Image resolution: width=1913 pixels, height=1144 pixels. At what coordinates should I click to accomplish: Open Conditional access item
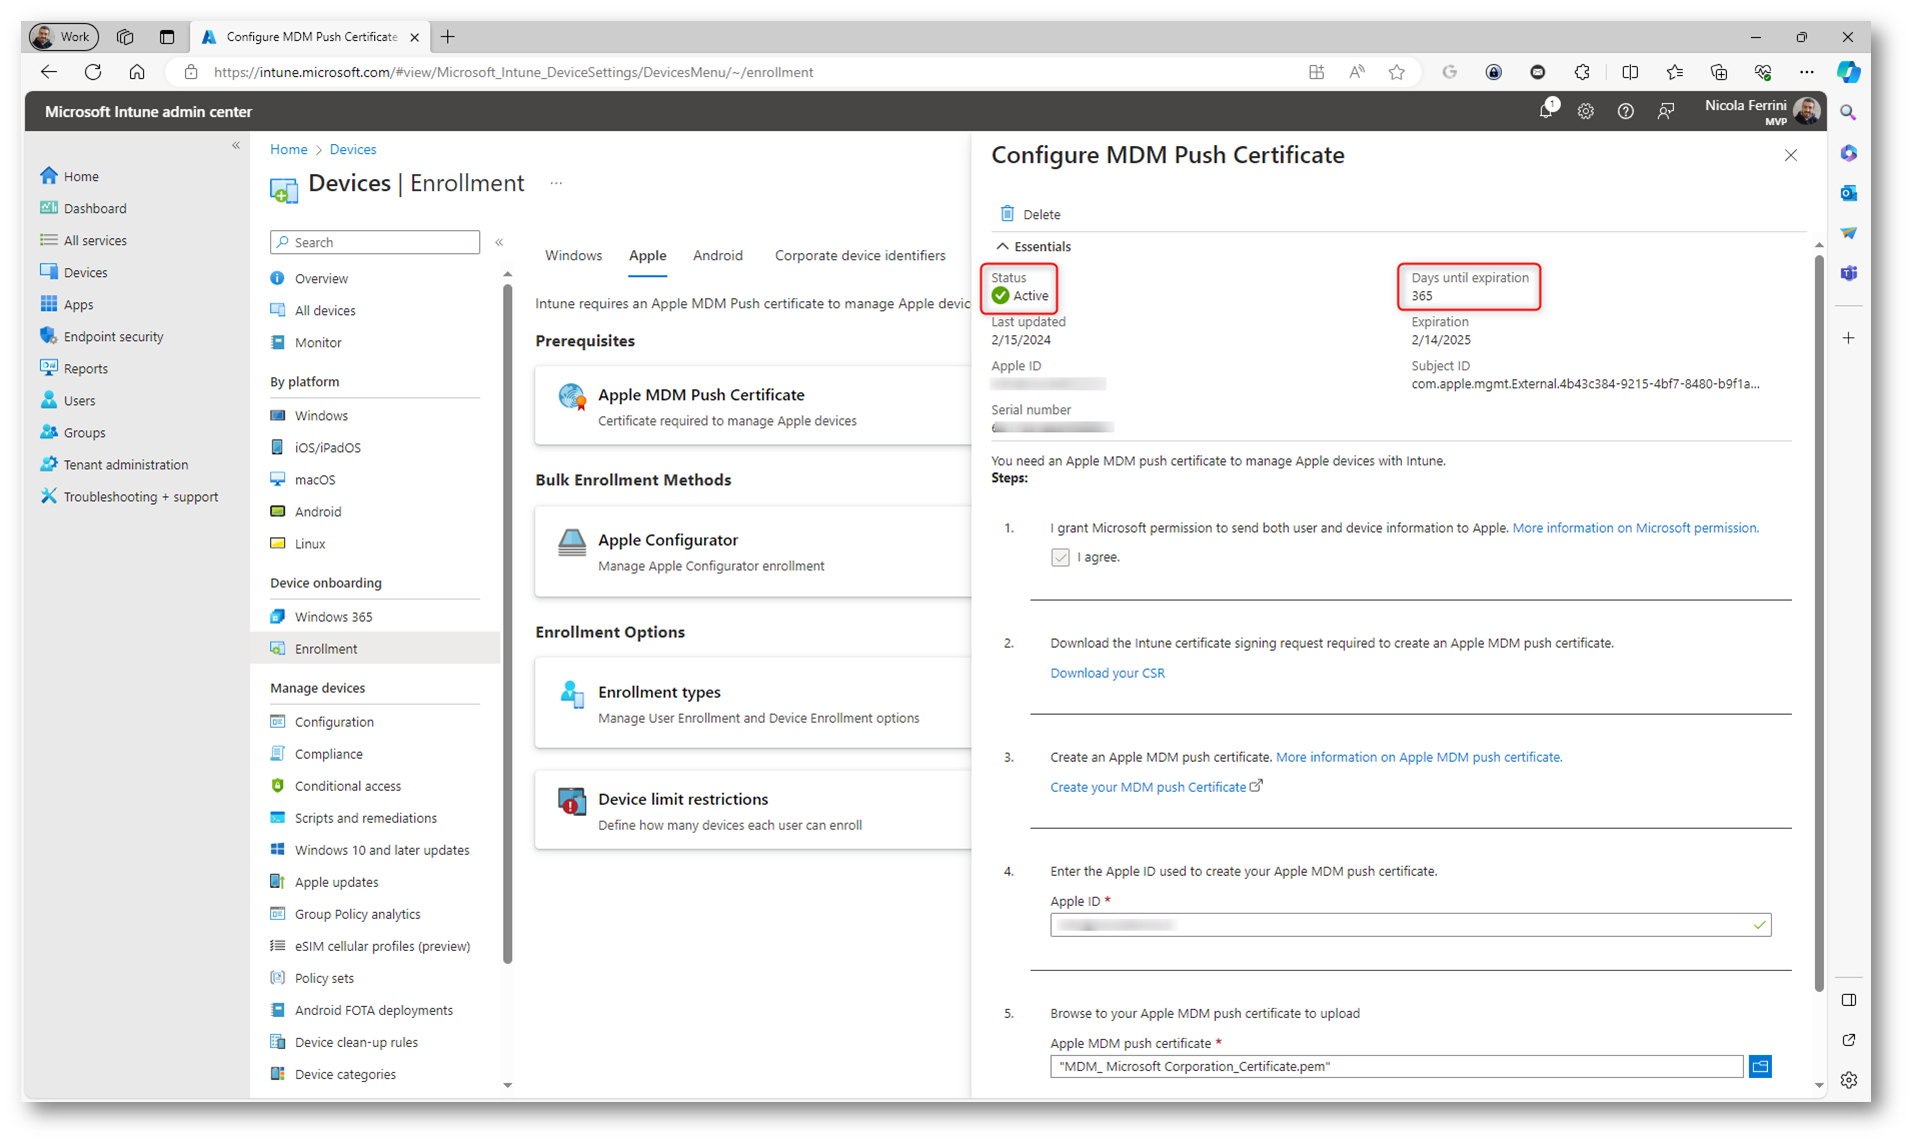(x=347, y=785)
